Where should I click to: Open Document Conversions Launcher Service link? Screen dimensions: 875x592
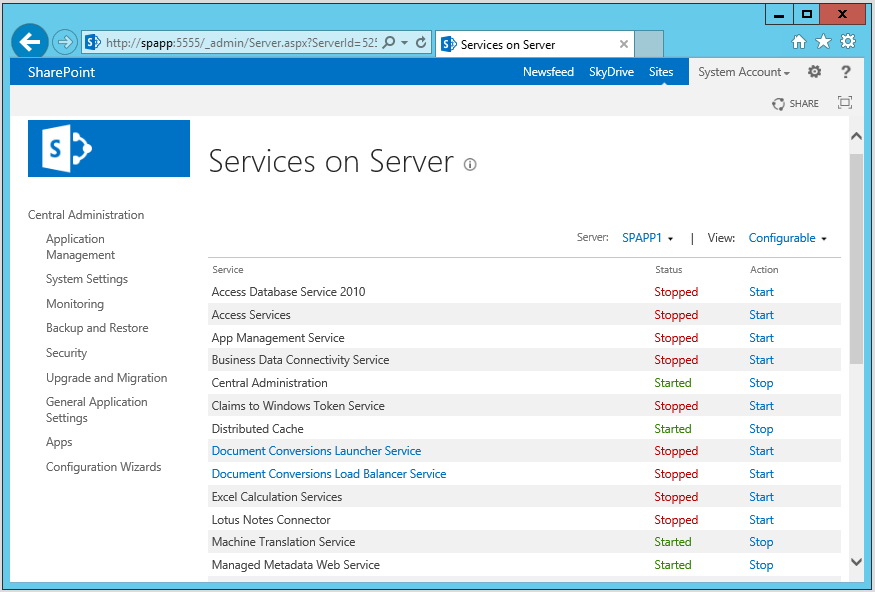coord(316,451)
